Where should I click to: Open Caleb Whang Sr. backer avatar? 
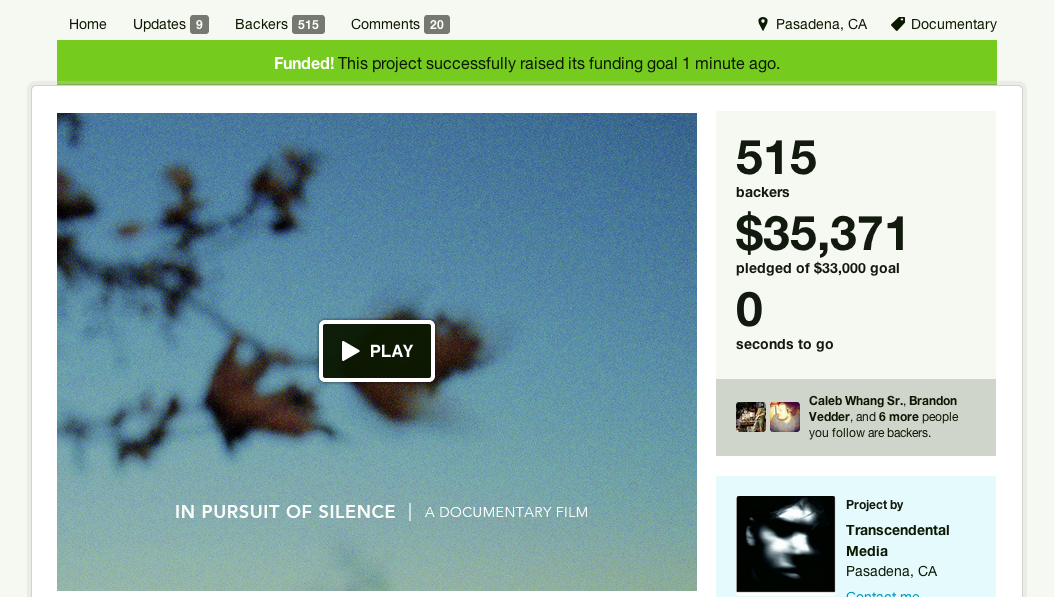pyautogui.click(x=751, y=417)
